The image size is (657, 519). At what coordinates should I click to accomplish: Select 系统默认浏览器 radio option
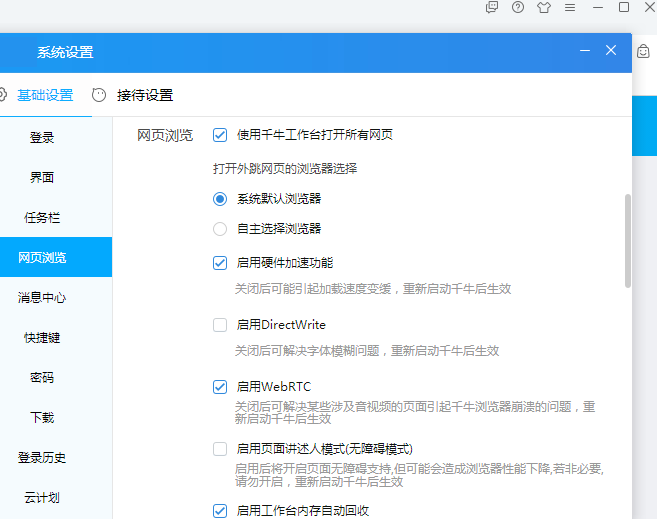220,199
